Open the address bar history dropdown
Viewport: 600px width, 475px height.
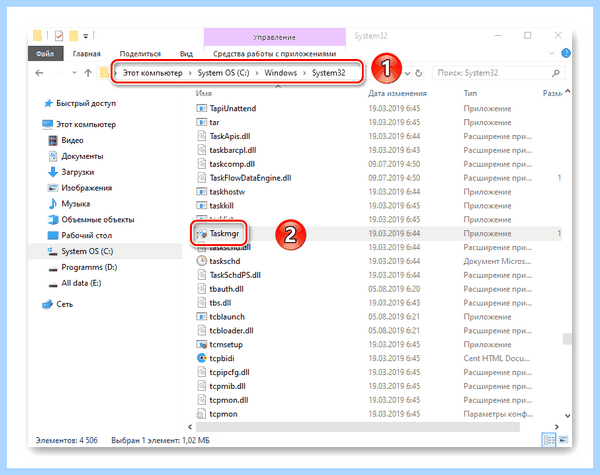click(408, 73)
